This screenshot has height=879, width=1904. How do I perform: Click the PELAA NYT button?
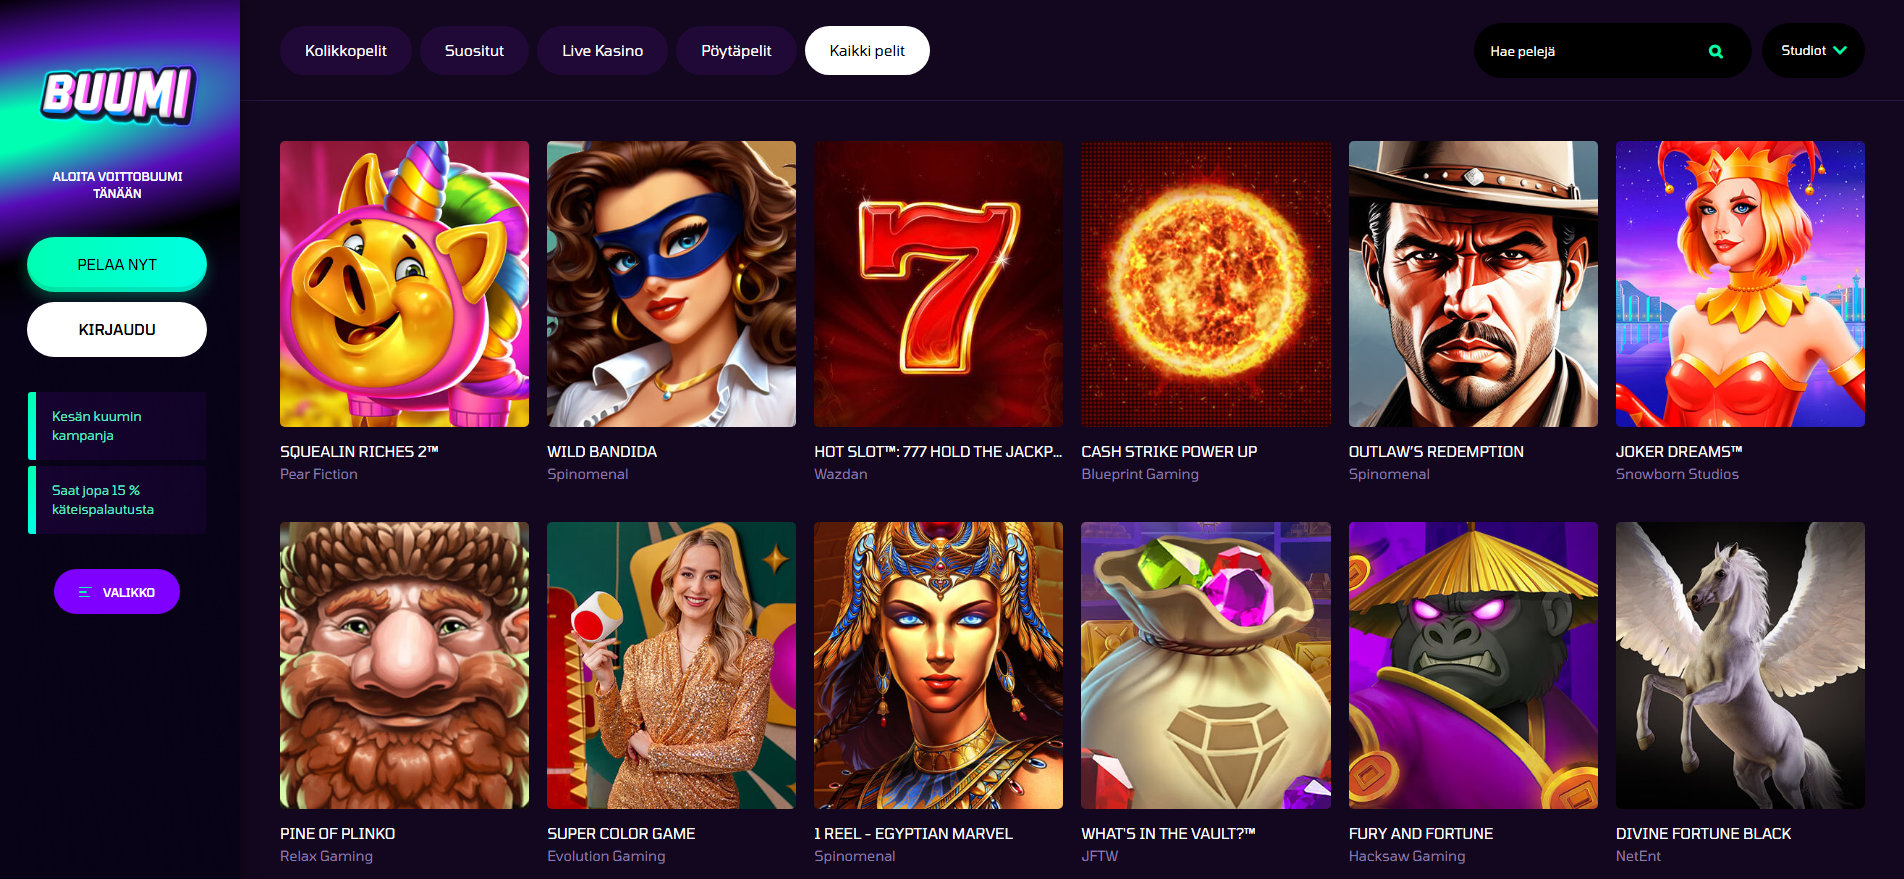[116, 264]
